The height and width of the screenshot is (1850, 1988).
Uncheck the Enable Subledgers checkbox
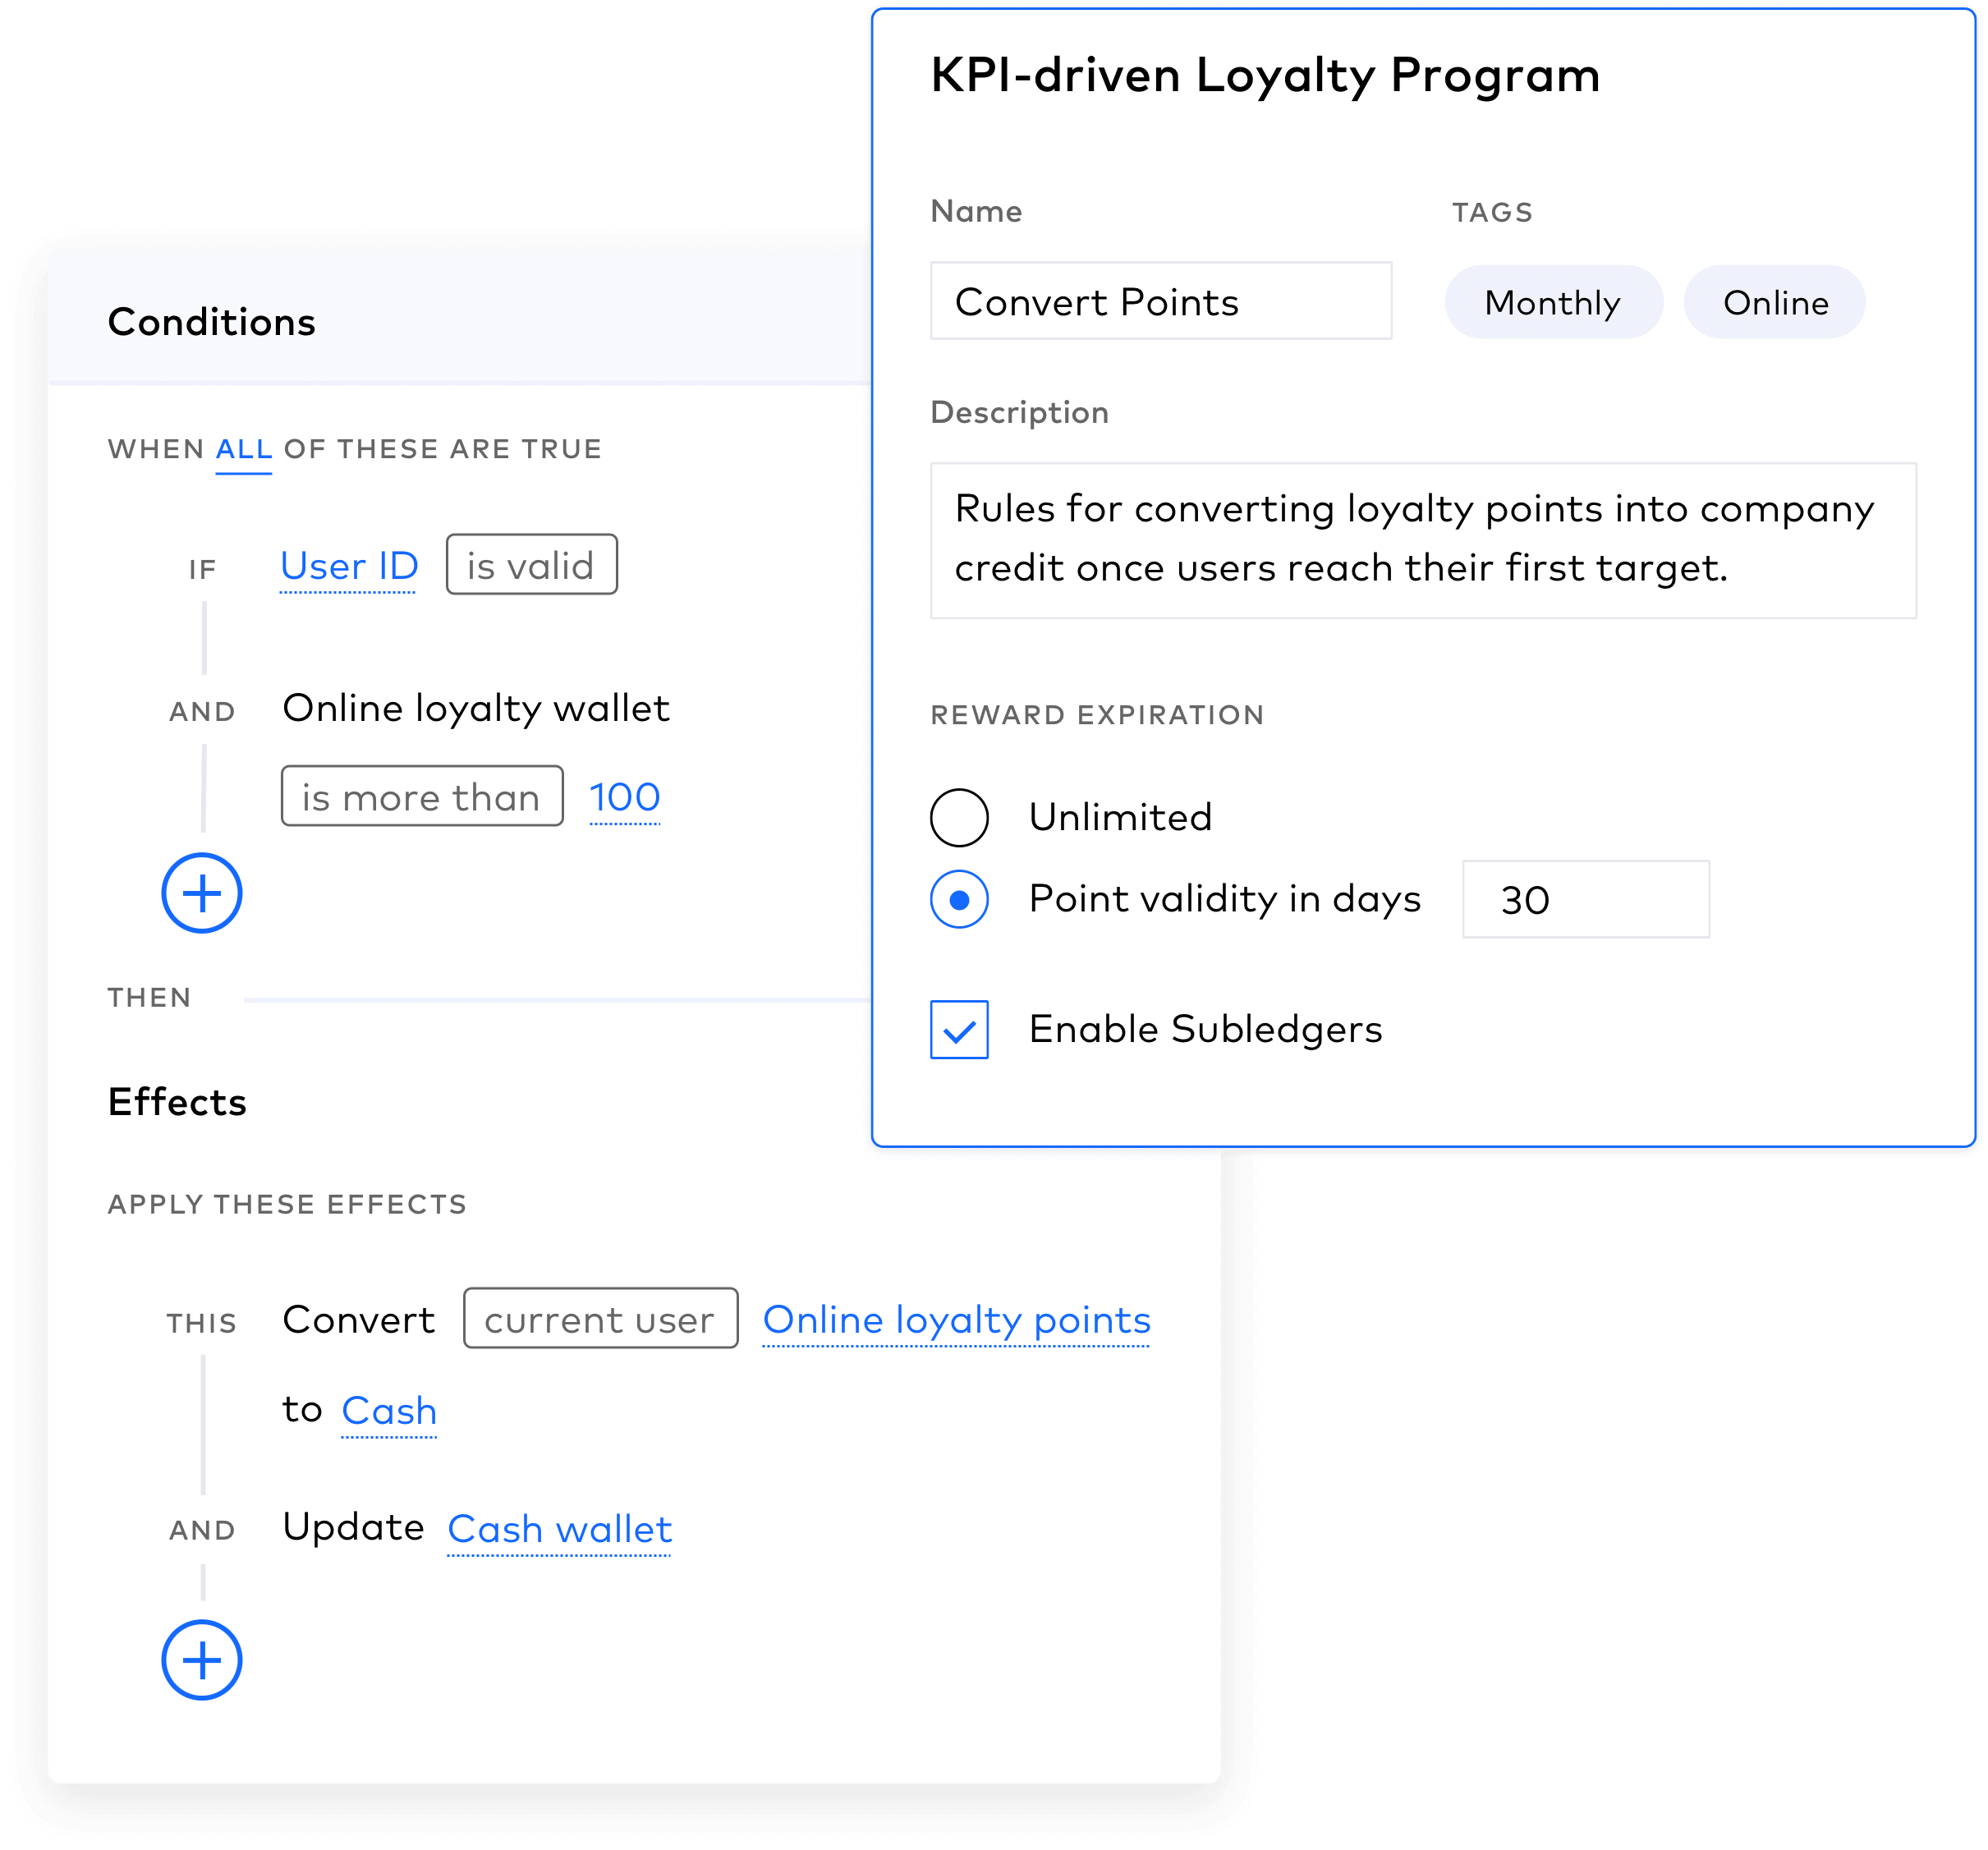tap(959, 1029)
